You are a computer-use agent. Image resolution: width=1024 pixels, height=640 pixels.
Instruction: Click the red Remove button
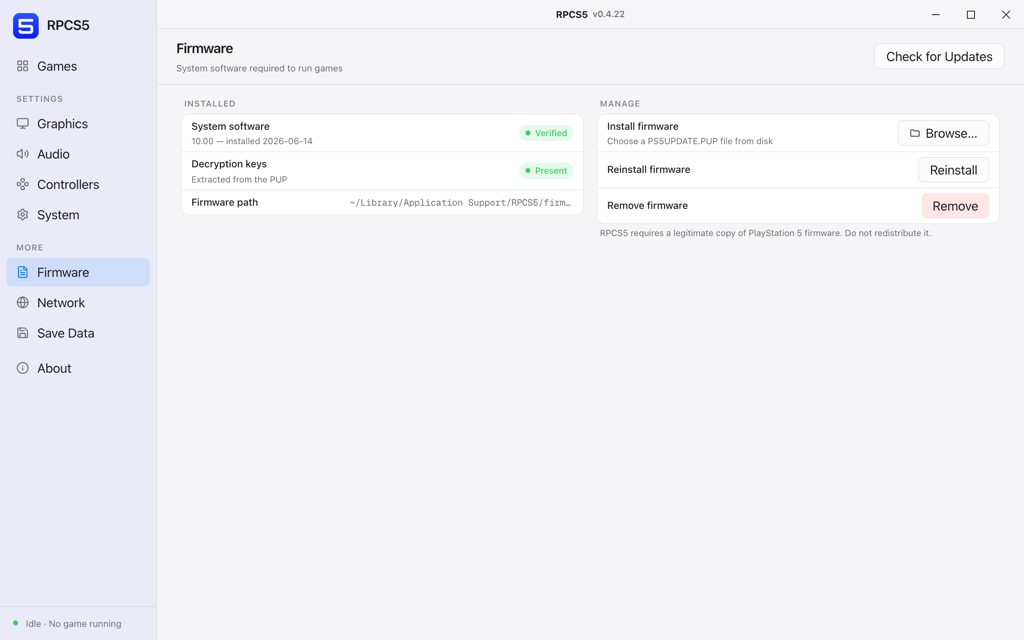(x=955, y=206)
